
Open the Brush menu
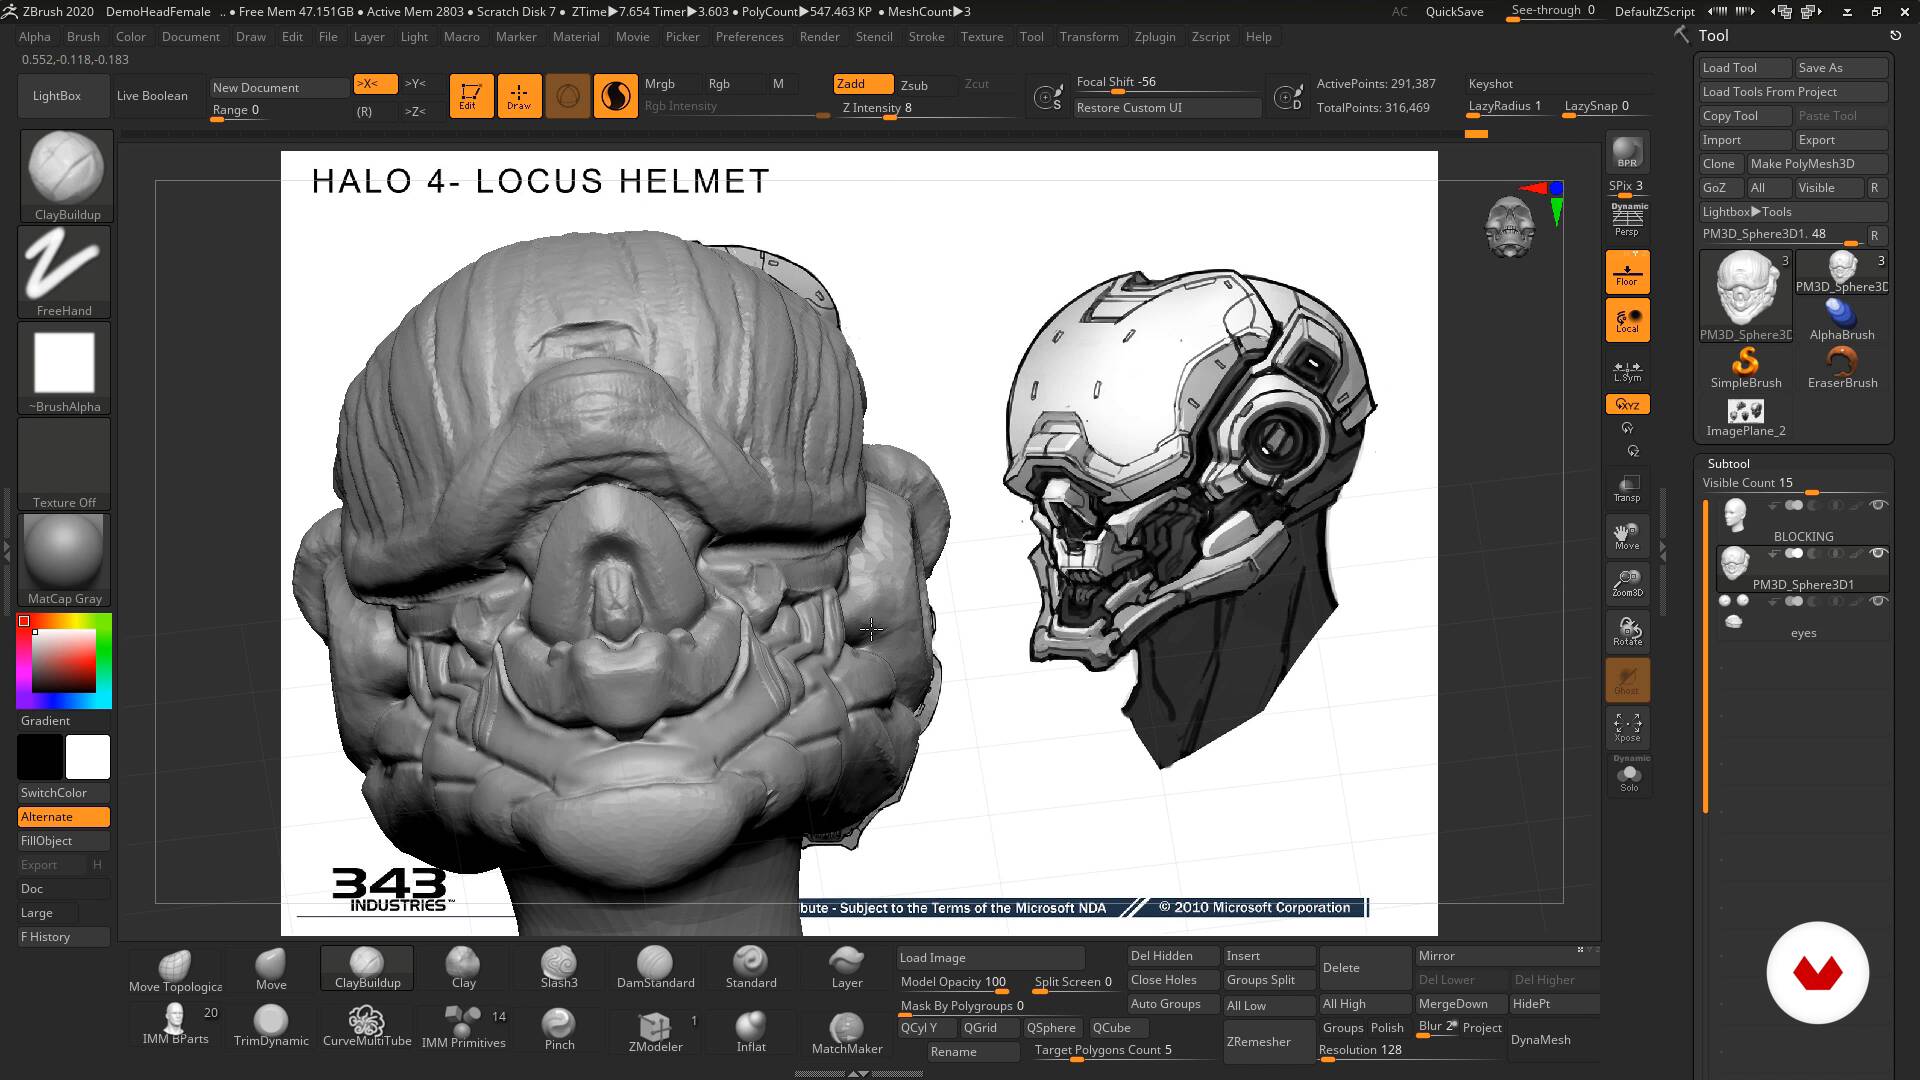pos(83,37)
